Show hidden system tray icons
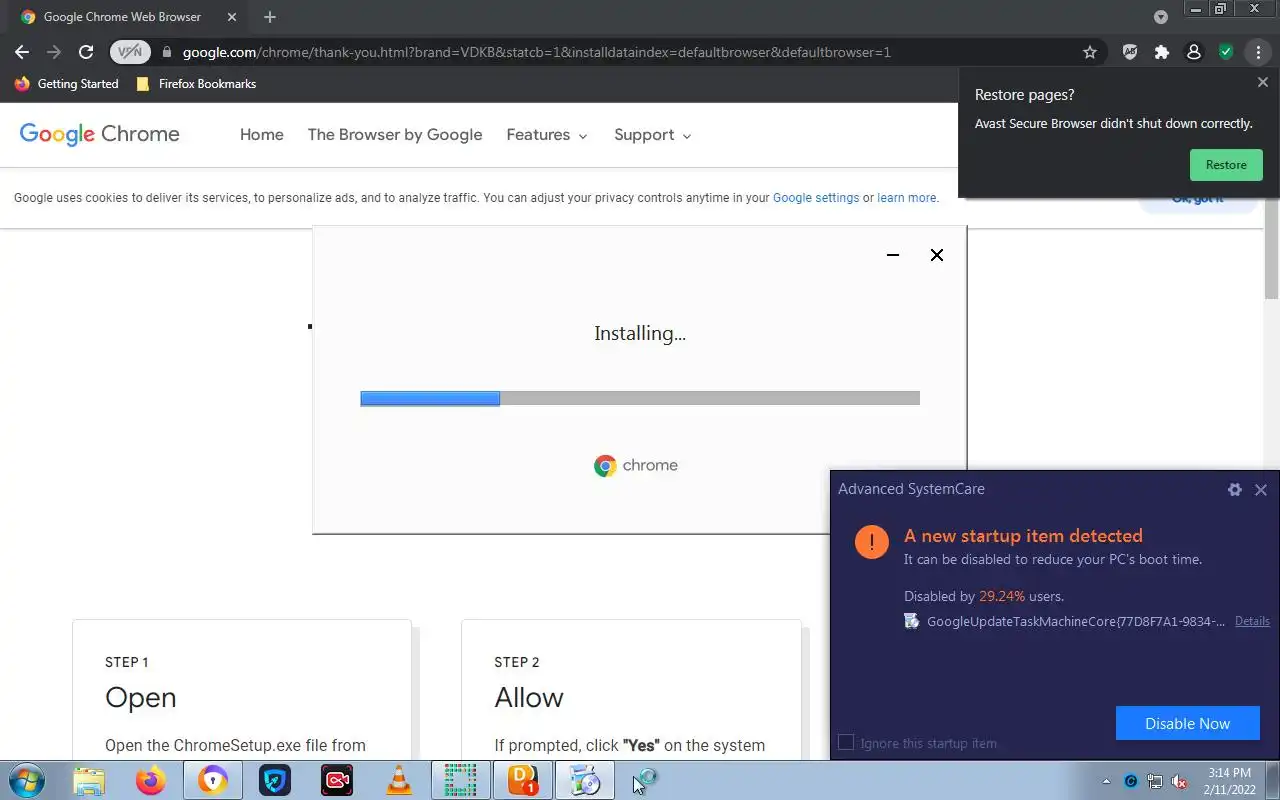Viewport: 1280px width, 800px height. (x=1106, y=781)
